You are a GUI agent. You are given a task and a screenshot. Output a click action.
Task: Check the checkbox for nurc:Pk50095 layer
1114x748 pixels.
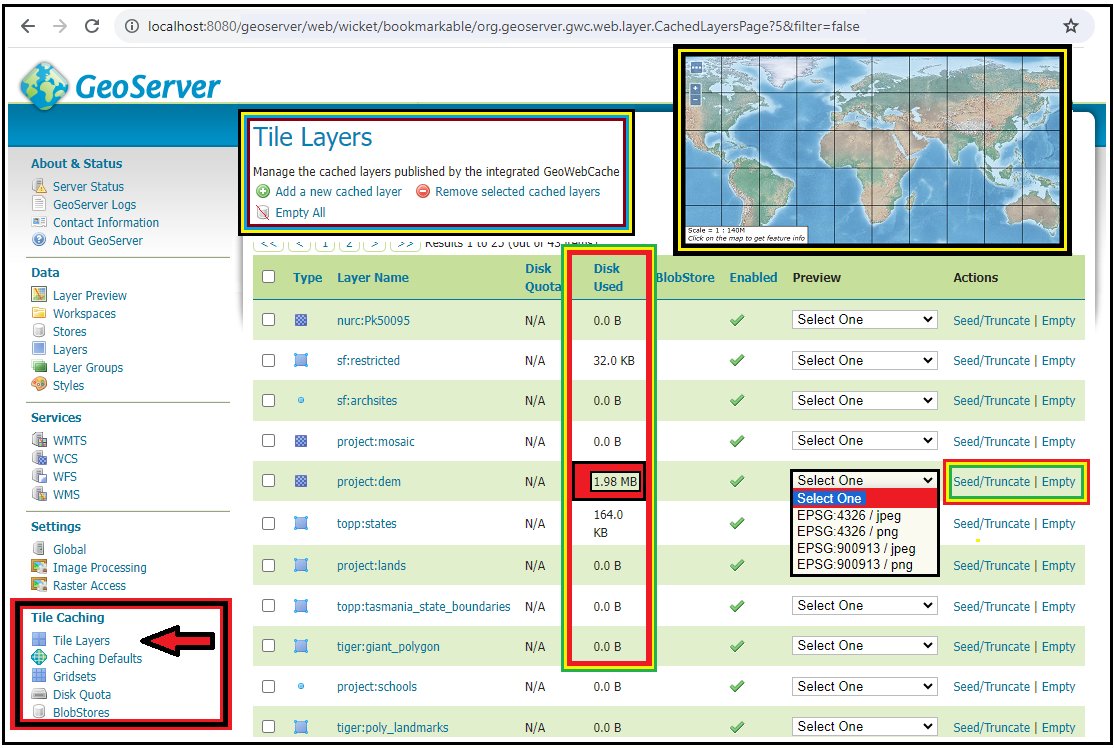coord(268,320)
